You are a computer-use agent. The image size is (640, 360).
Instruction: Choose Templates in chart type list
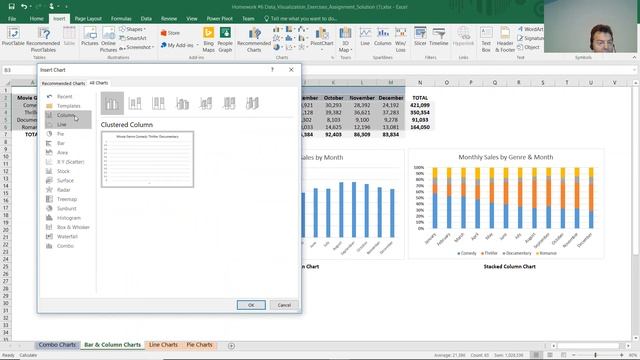pyautogui.click(x=68, y=106)
